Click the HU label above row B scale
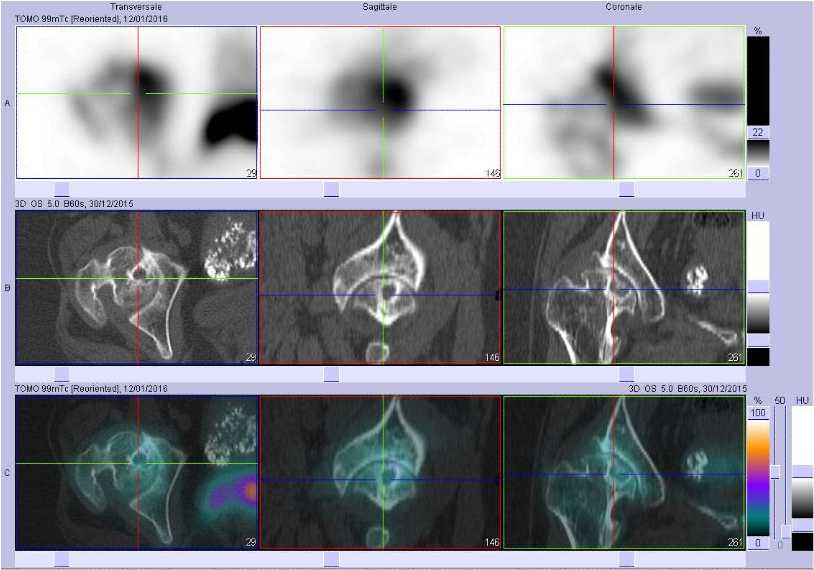The width and height of the screenshot is (814, 570). 758,215
